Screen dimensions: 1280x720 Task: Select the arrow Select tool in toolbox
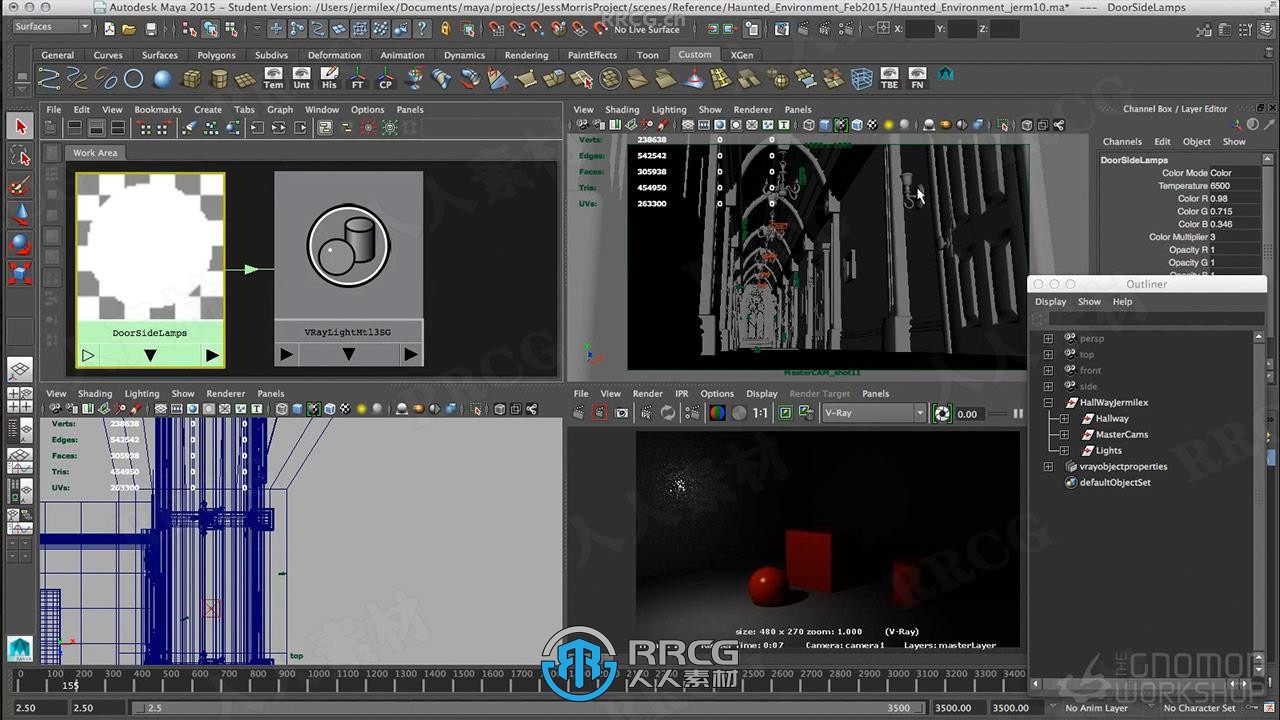(20, 127)
